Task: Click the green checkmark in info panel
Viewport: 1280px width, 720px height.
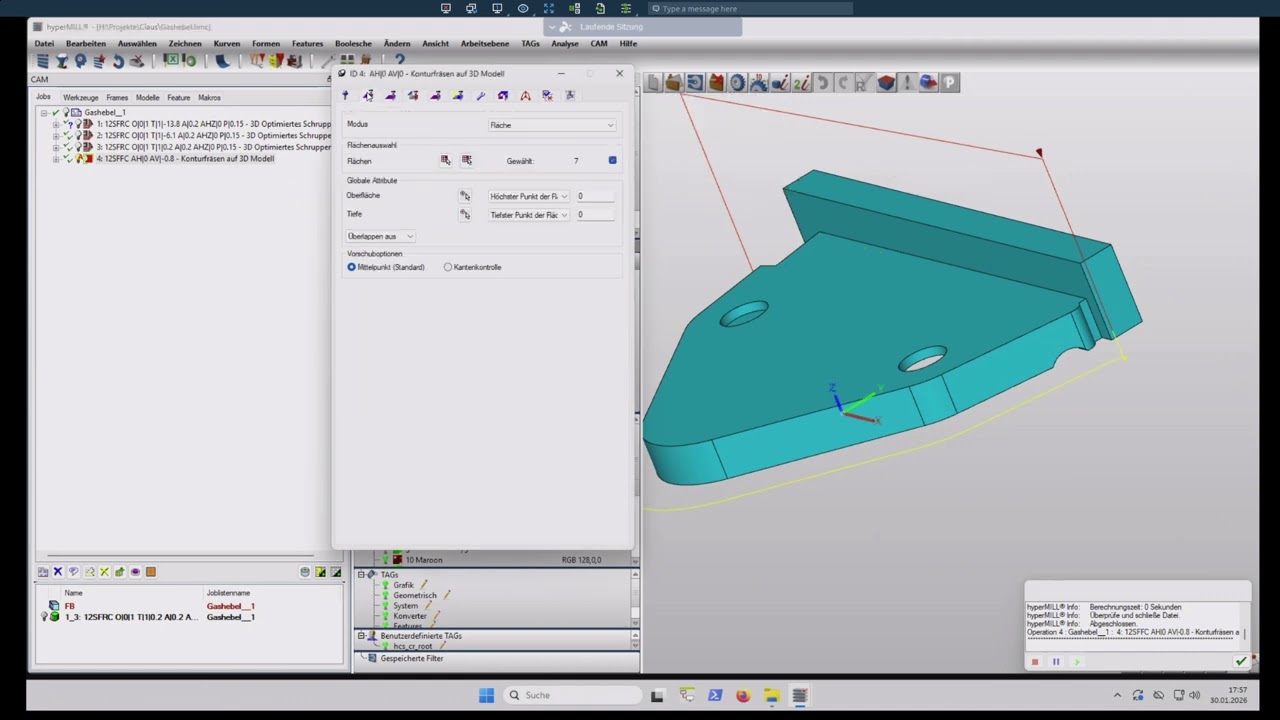Action: tap(1241, 661)
